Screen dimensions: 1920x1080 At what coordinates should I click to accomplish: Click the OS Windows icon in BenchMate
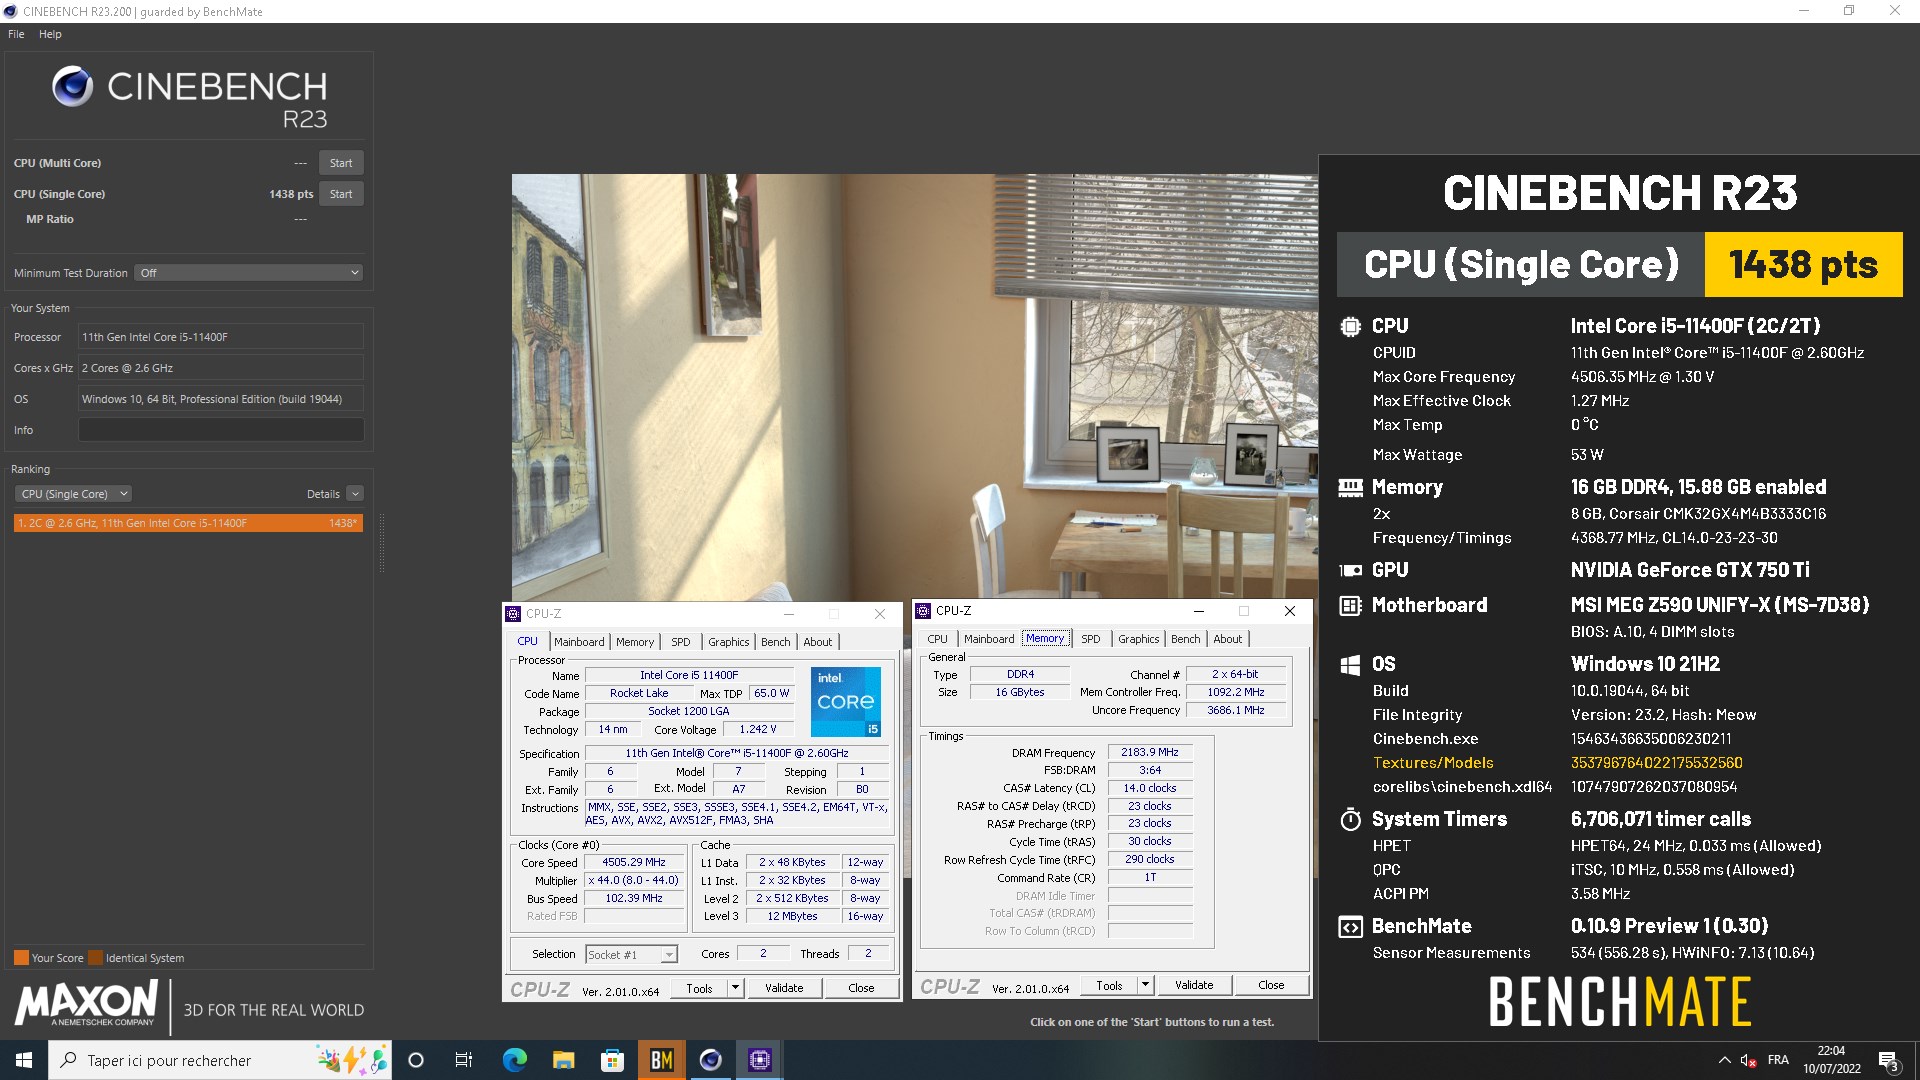tap(1350, 665)
